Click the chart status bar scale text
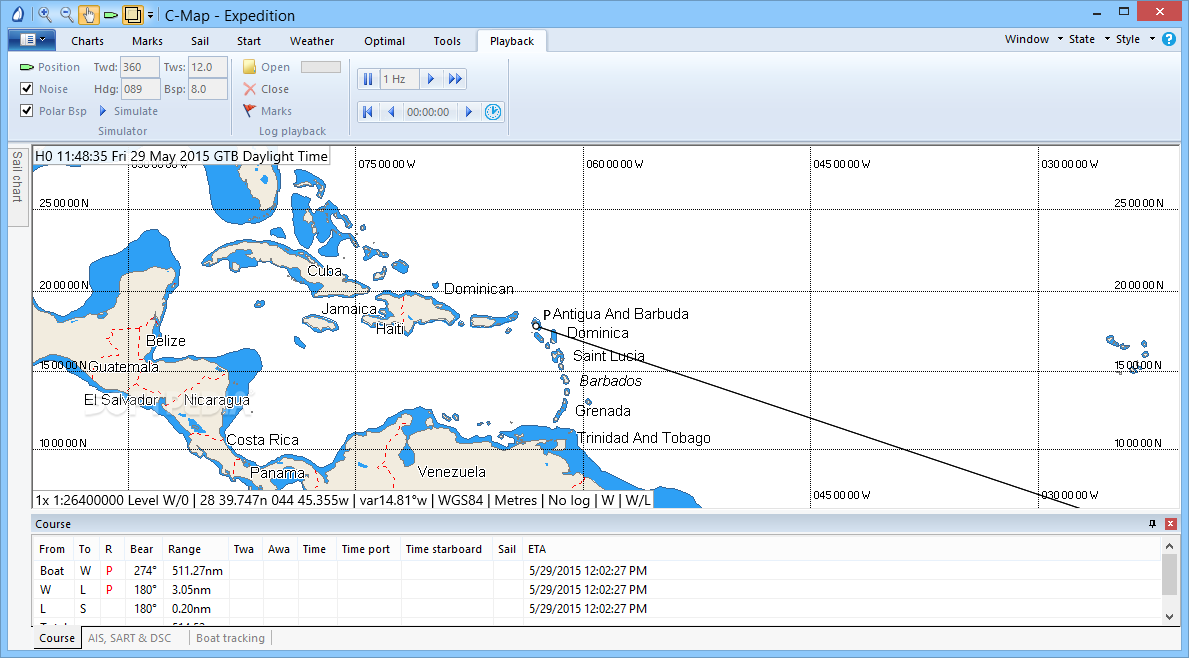Viewport: 1189px width, 658px height. pyautogui.click(x=343, y=500)
